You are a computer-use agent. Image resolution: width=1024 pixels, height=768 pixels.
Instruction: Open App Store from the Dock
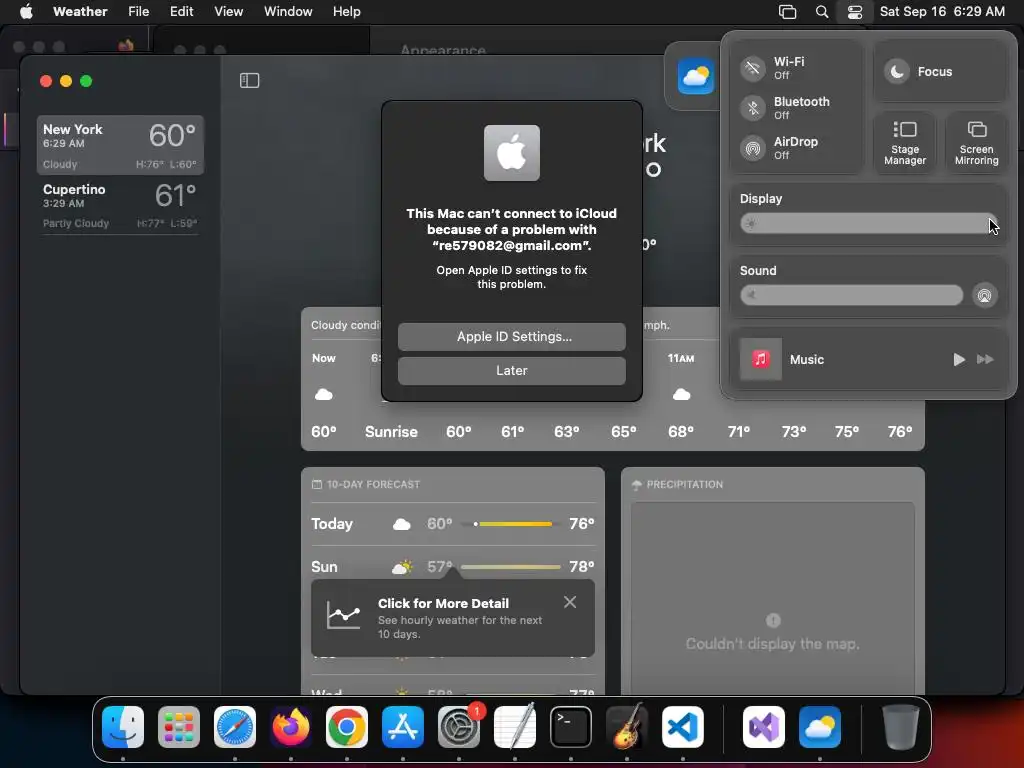[x=403, y=727]
